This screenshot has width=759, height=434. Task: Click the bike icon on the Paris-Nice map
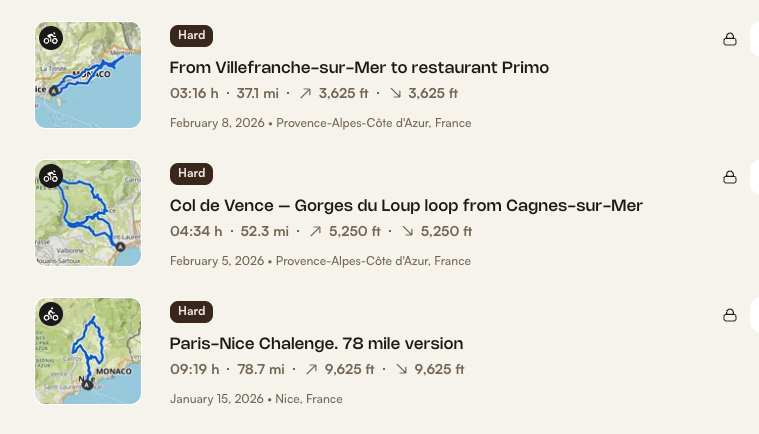pyautogui.click(x=51, y=315)
